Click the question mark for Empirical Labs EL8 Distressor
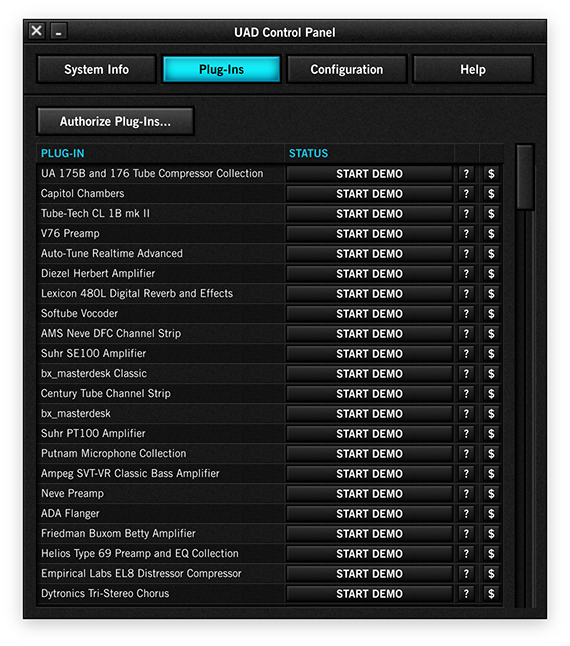 (466, 574)
